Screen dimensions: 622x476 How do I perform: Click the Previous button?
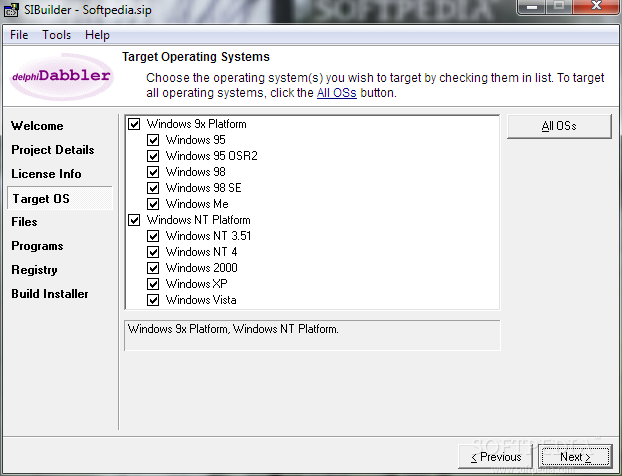[495, 457]
